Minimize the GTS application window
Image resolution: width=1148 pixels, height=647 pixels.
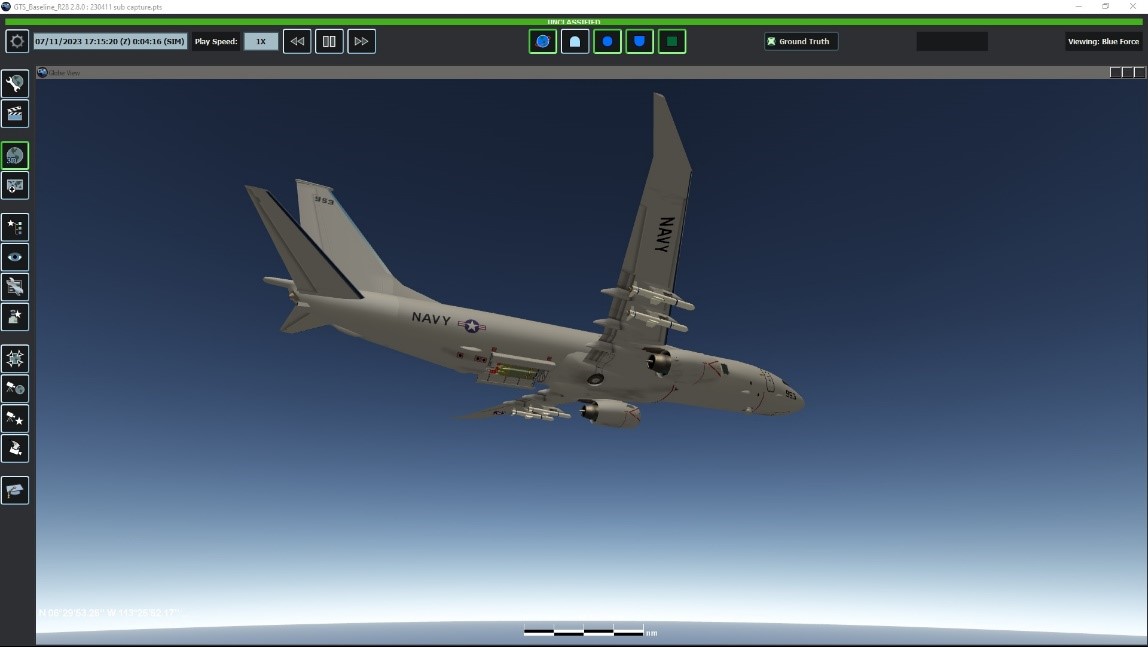[1079, 7]
